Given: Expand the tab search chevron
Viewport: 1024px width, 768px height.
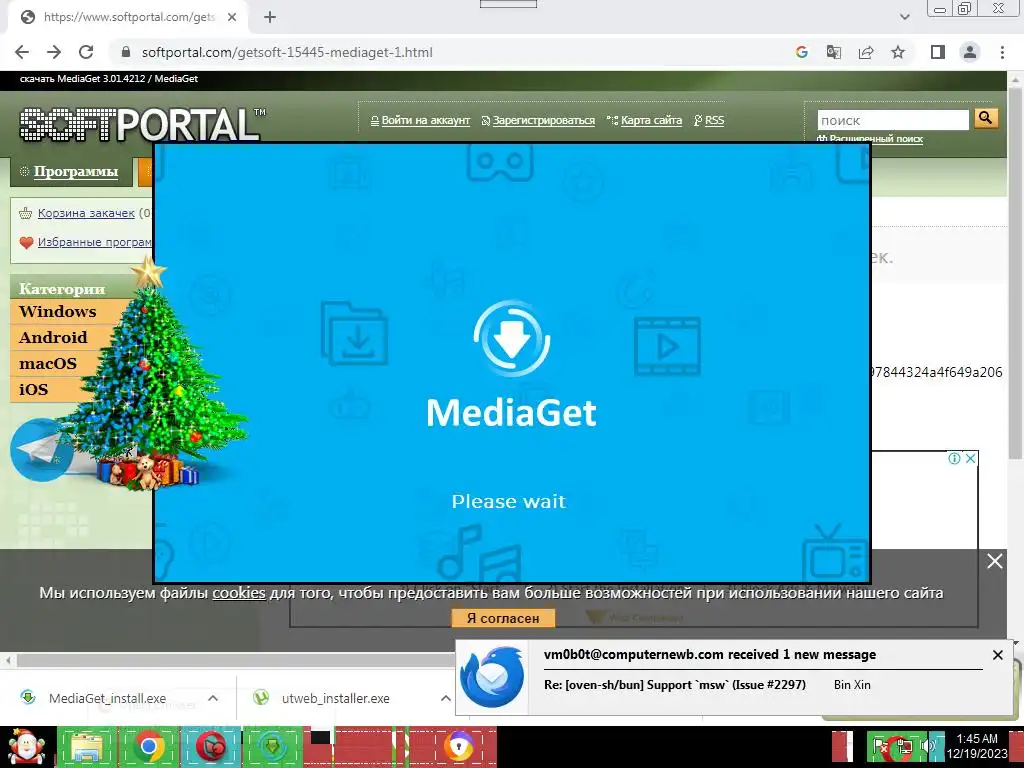Looking at the screenshot, I should coord(904,17).
